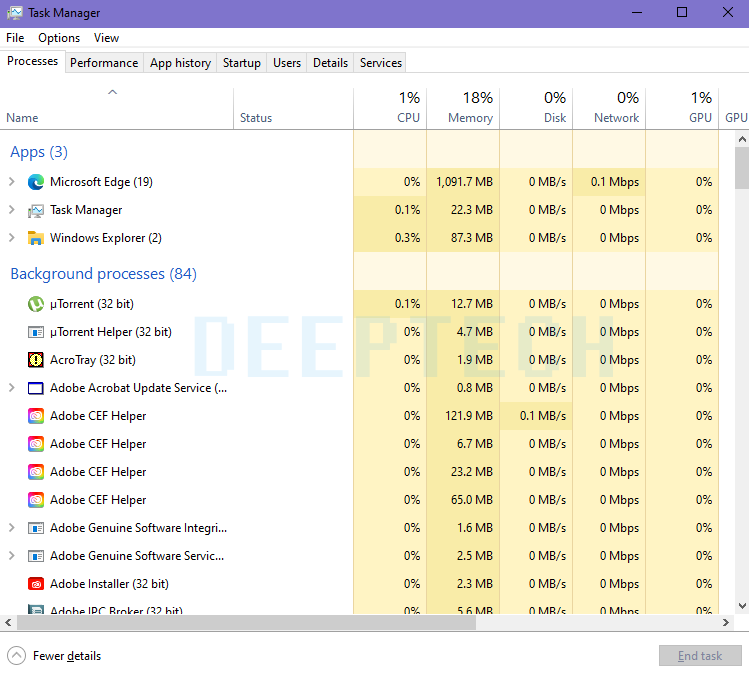
Task: Click icon of Adobe CEF Helper using 23.2 MB
Action: [36, 472]
